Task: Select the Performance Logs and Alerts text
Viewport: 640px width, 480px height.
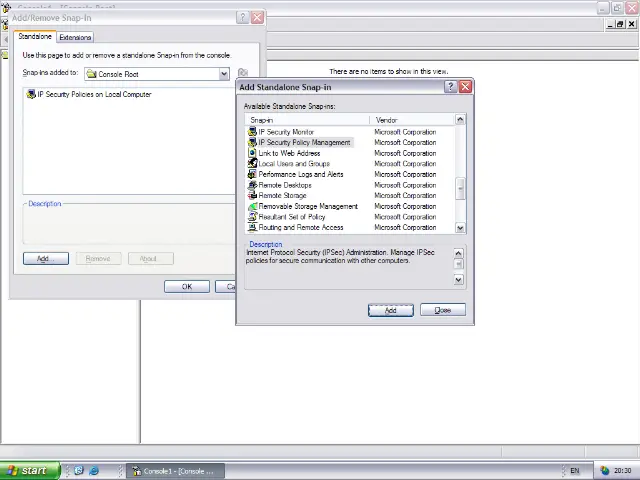Action: tap(301, 175)
